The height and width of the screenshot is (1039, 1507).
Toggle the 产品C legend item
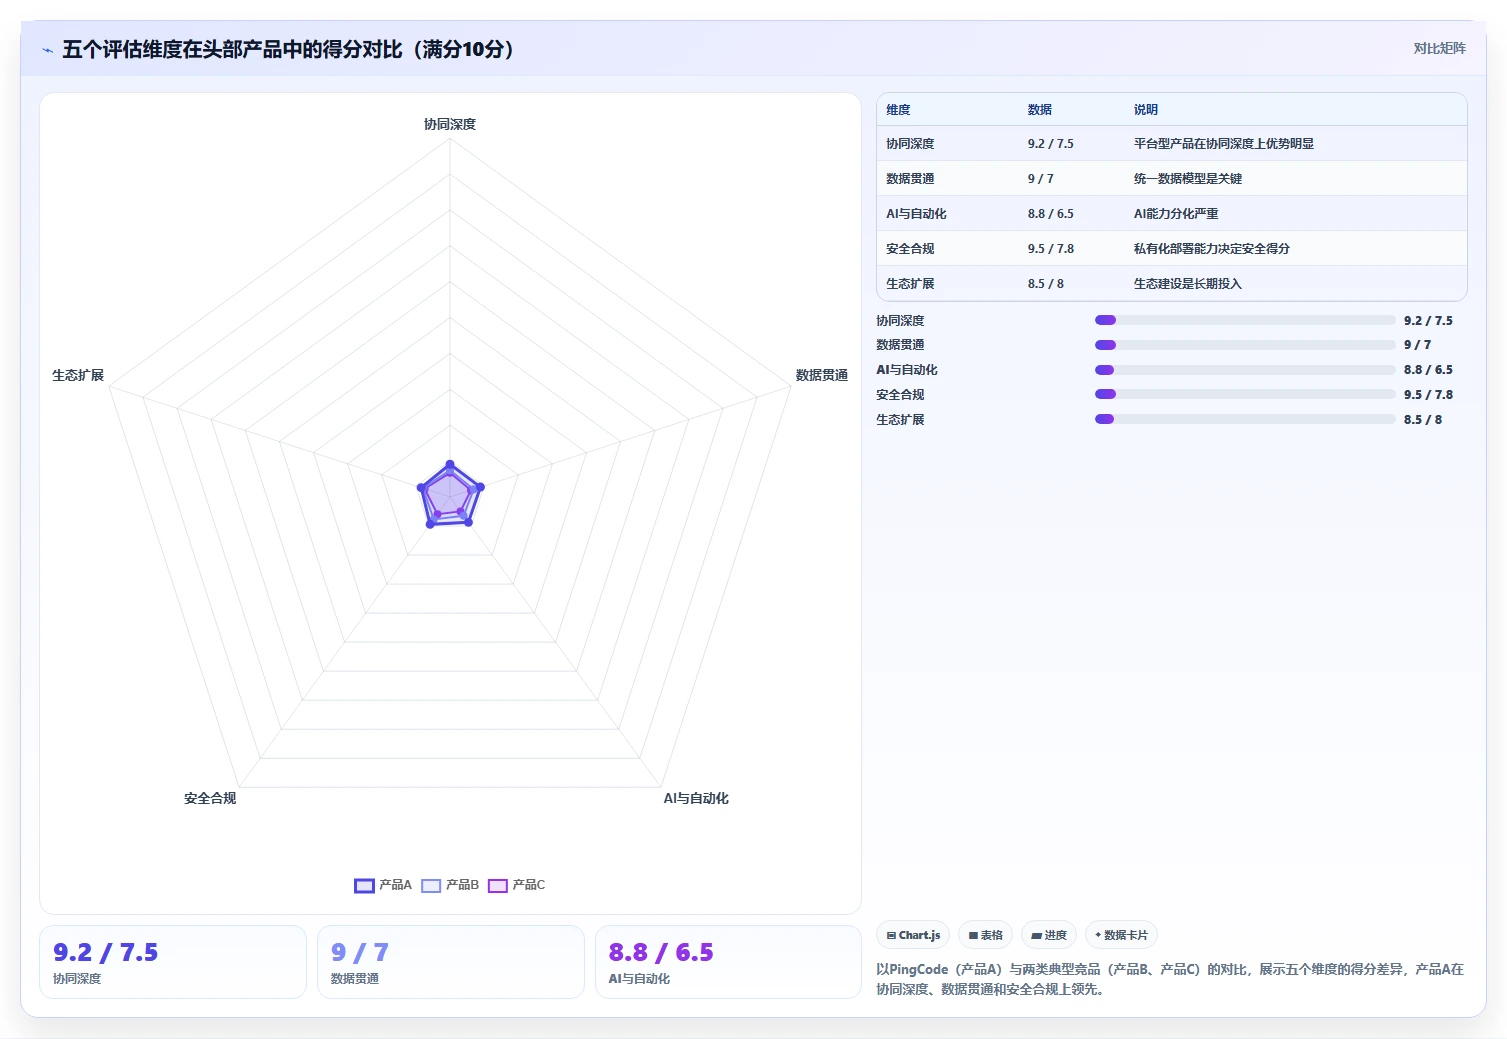pyautogui.click(x=516, y=885)
